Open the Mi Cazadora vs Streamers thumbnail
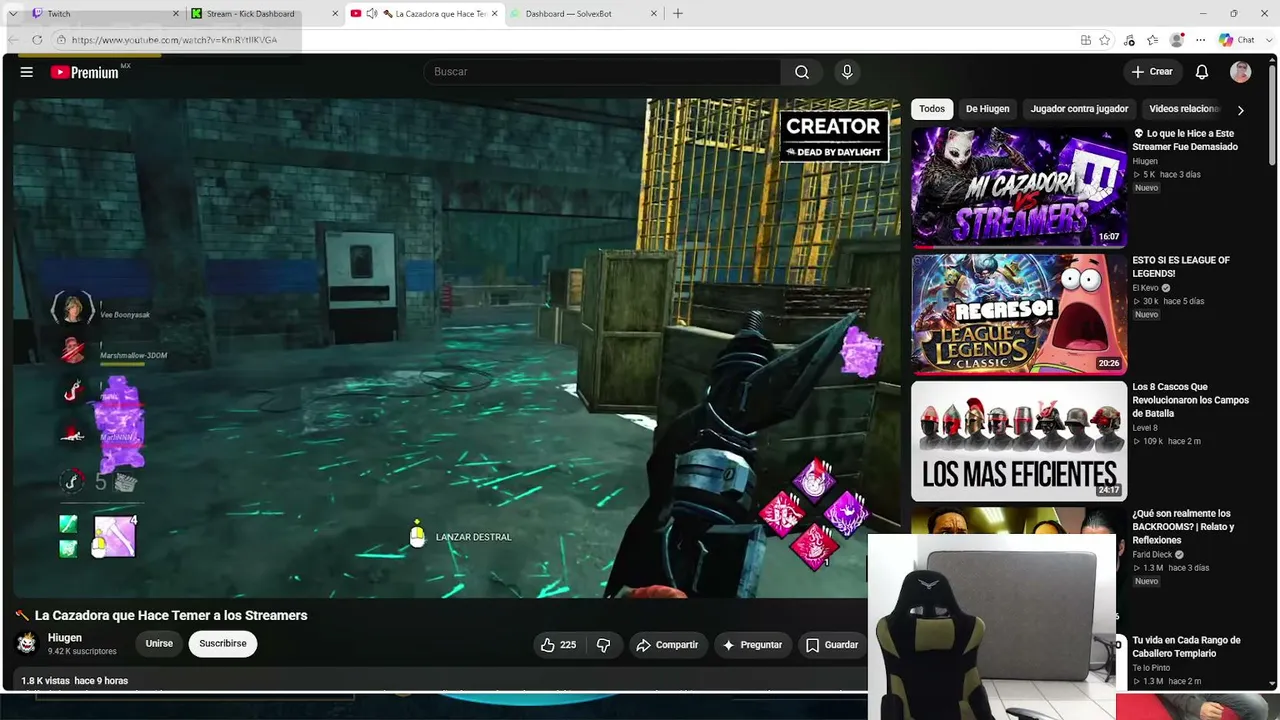The height and width of the screenshot is (720, 1280). click(x=1019, y=187)
